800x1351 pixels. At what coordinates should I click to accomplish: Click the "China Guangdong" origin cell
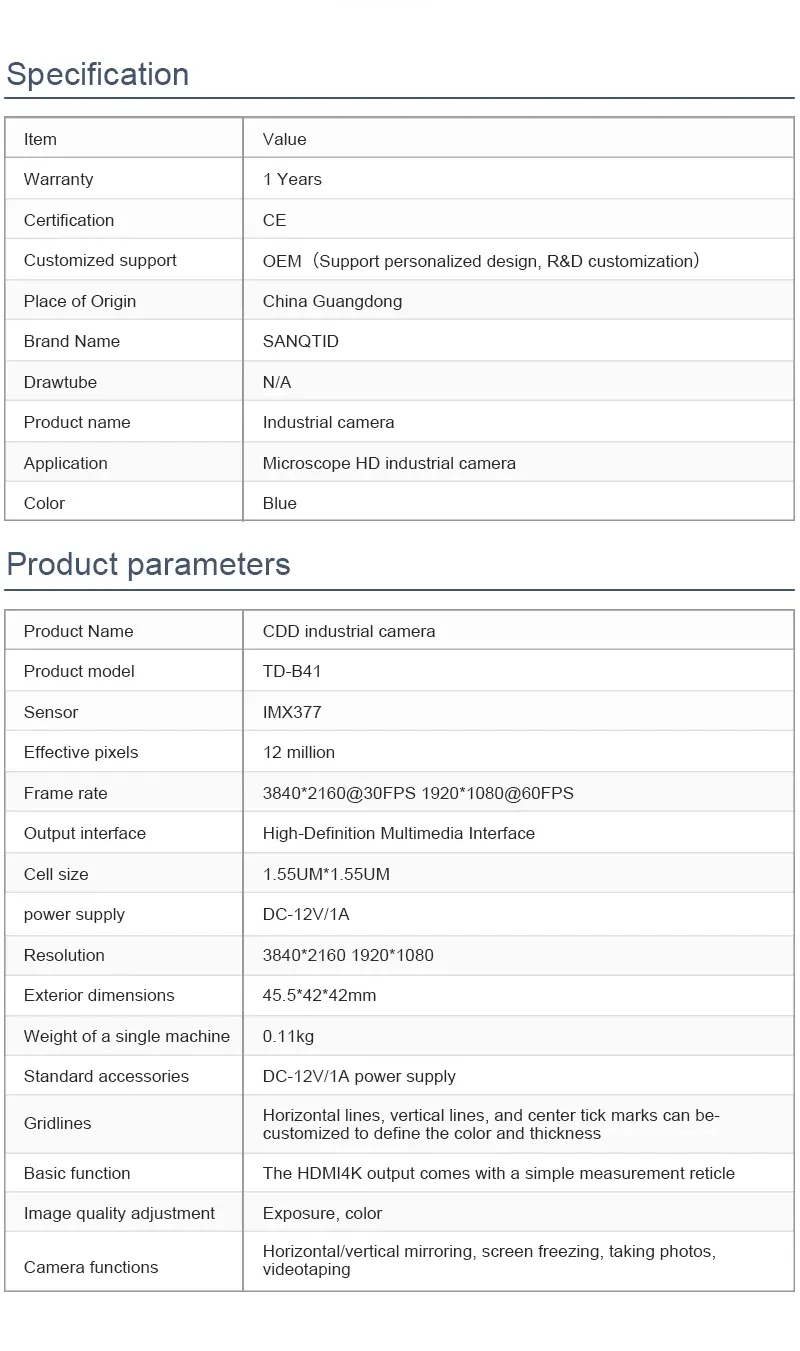pos(332,301)
